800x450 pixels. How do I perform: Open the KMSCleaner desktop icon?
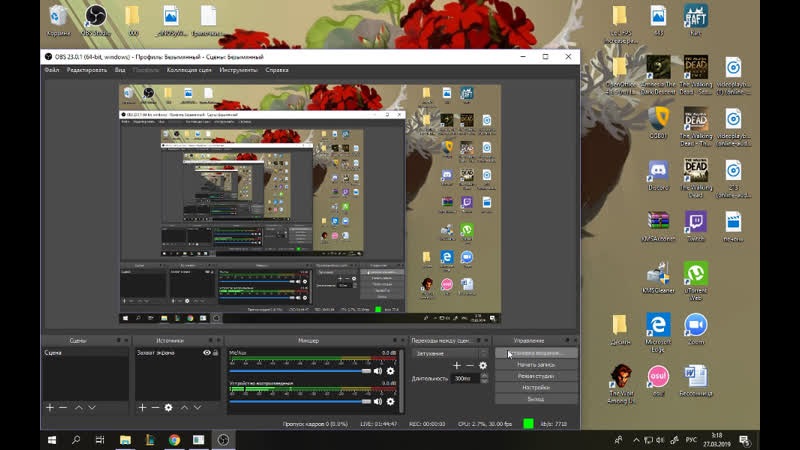(x=658, y=278)
